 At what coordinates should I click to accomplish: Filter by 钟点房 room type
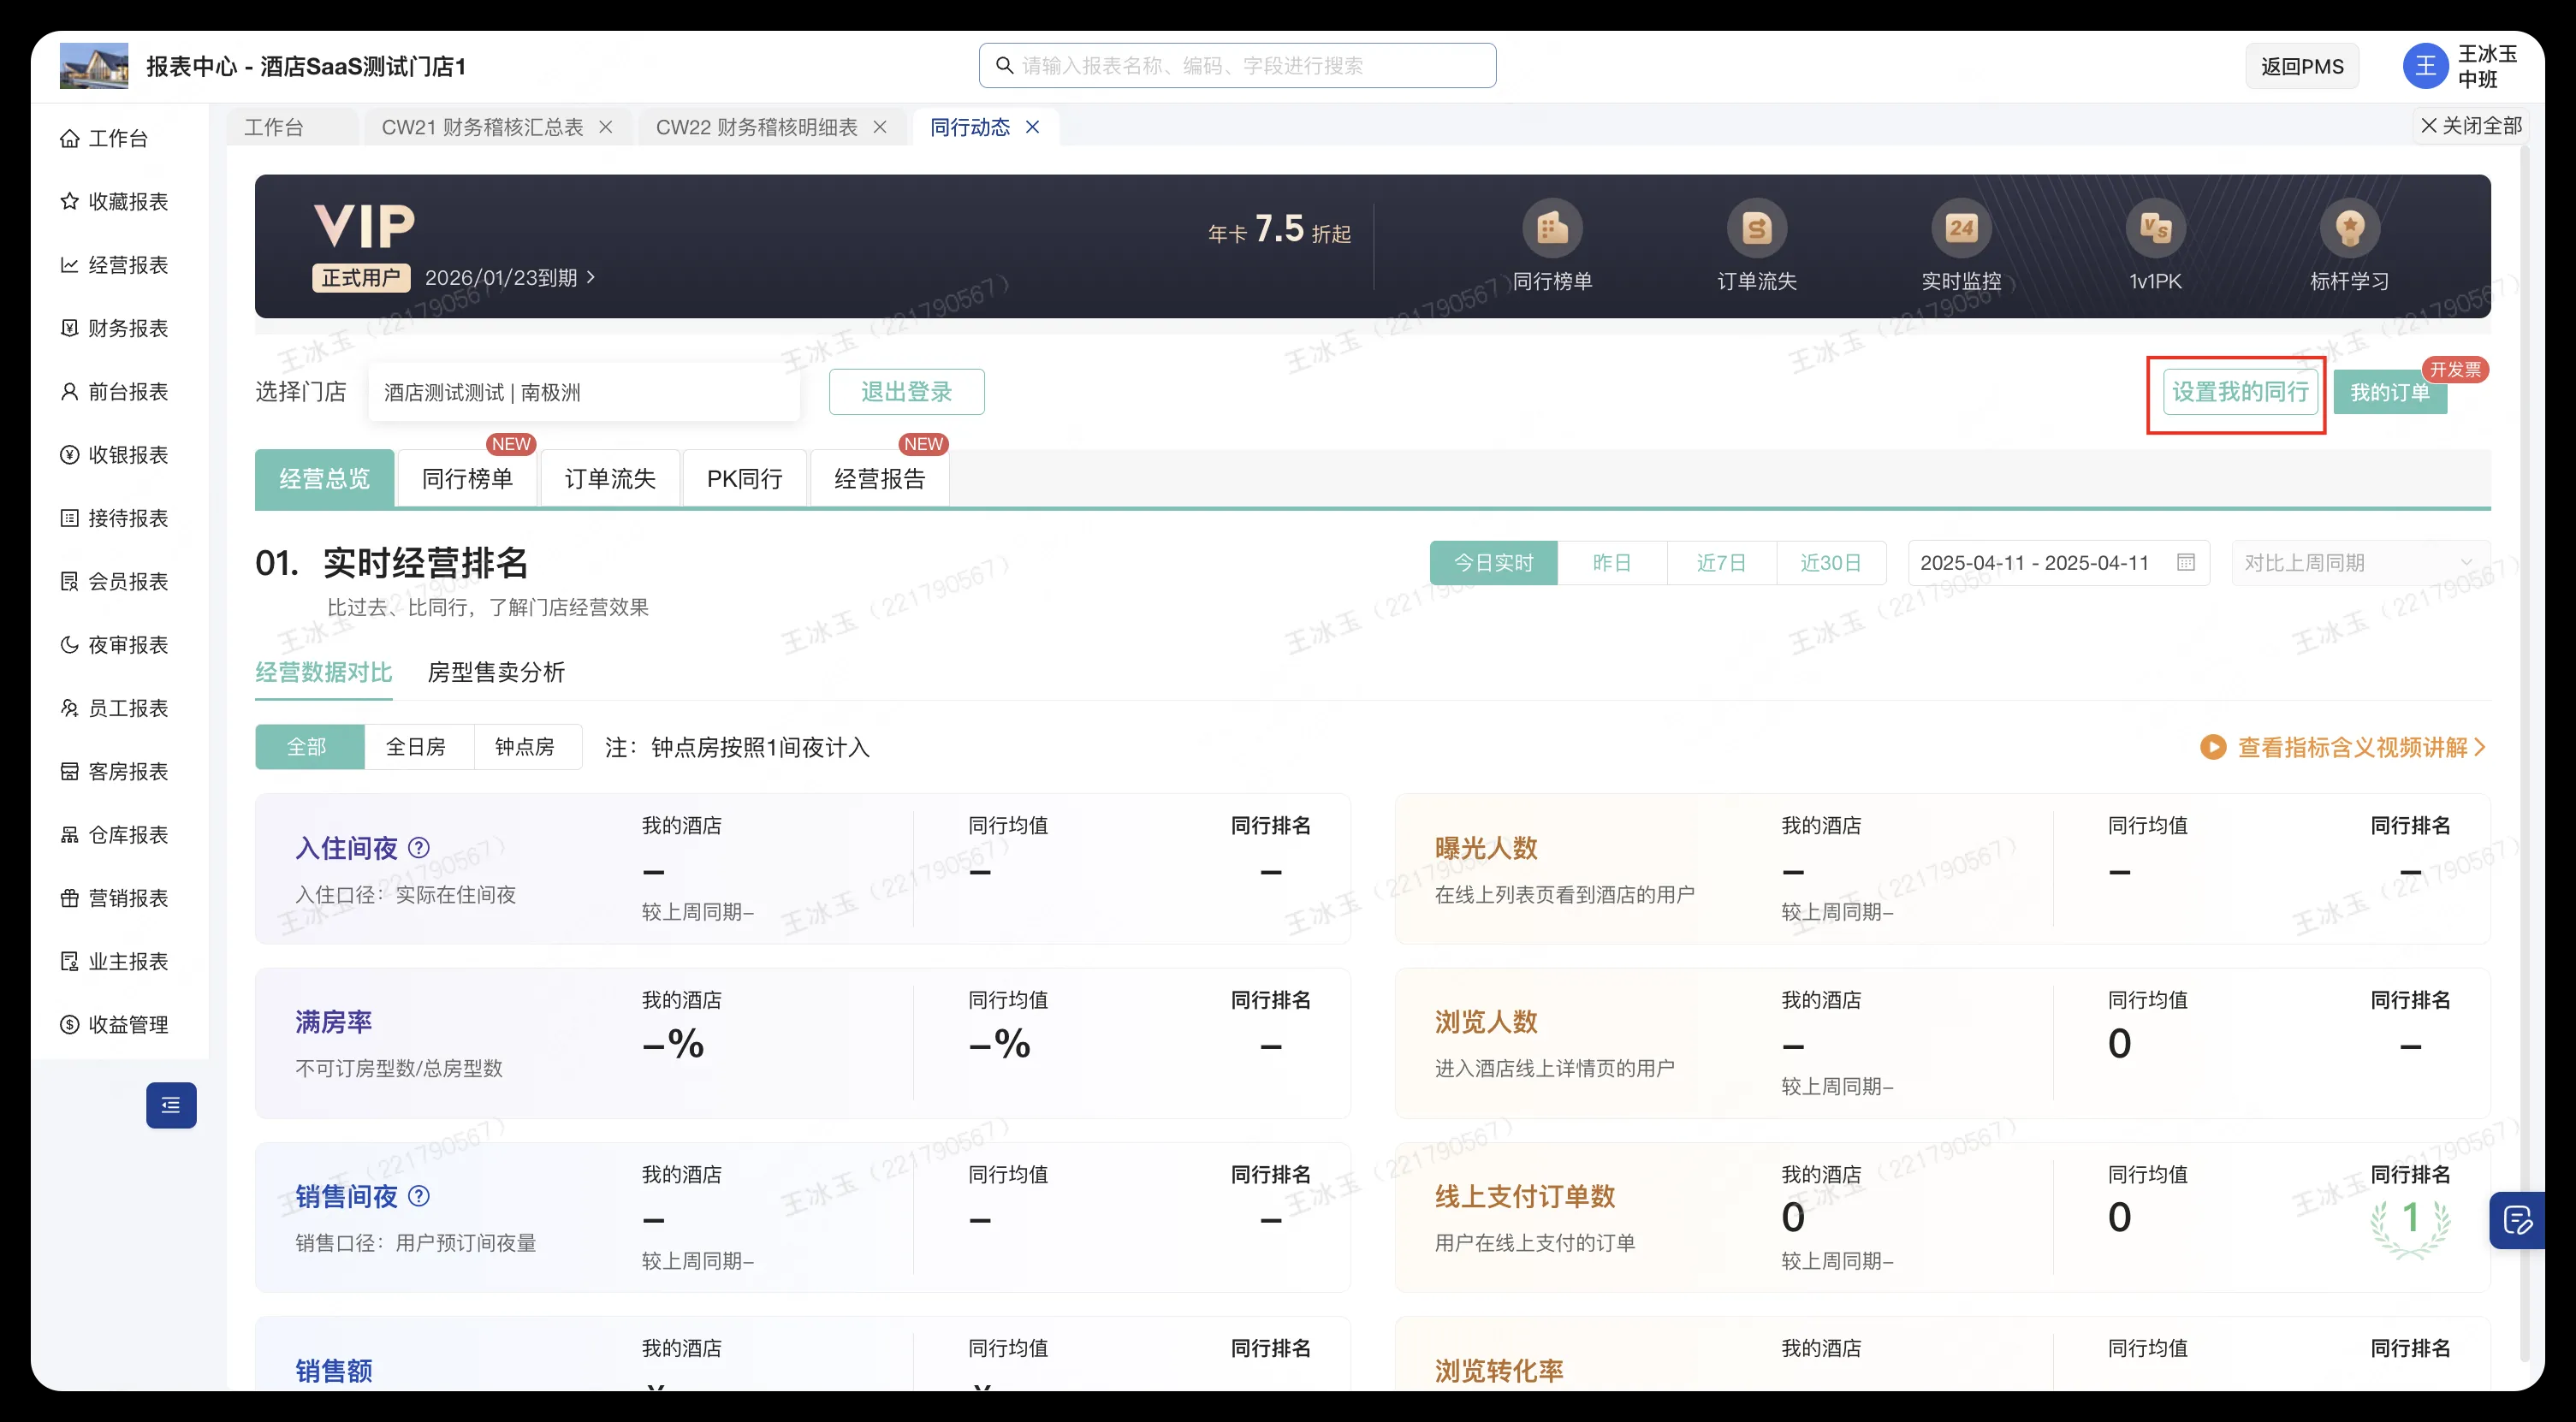pos(528,747)
